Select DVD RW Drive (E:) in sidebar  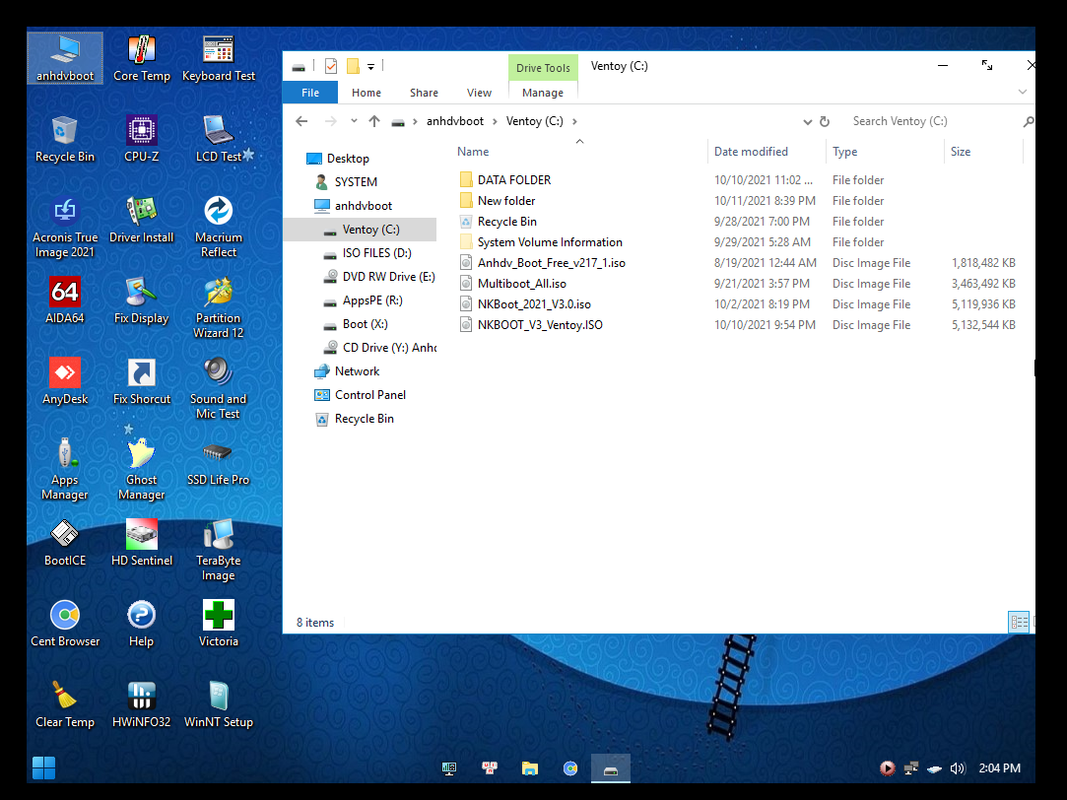pyautogui.click(x=389, y=277)
